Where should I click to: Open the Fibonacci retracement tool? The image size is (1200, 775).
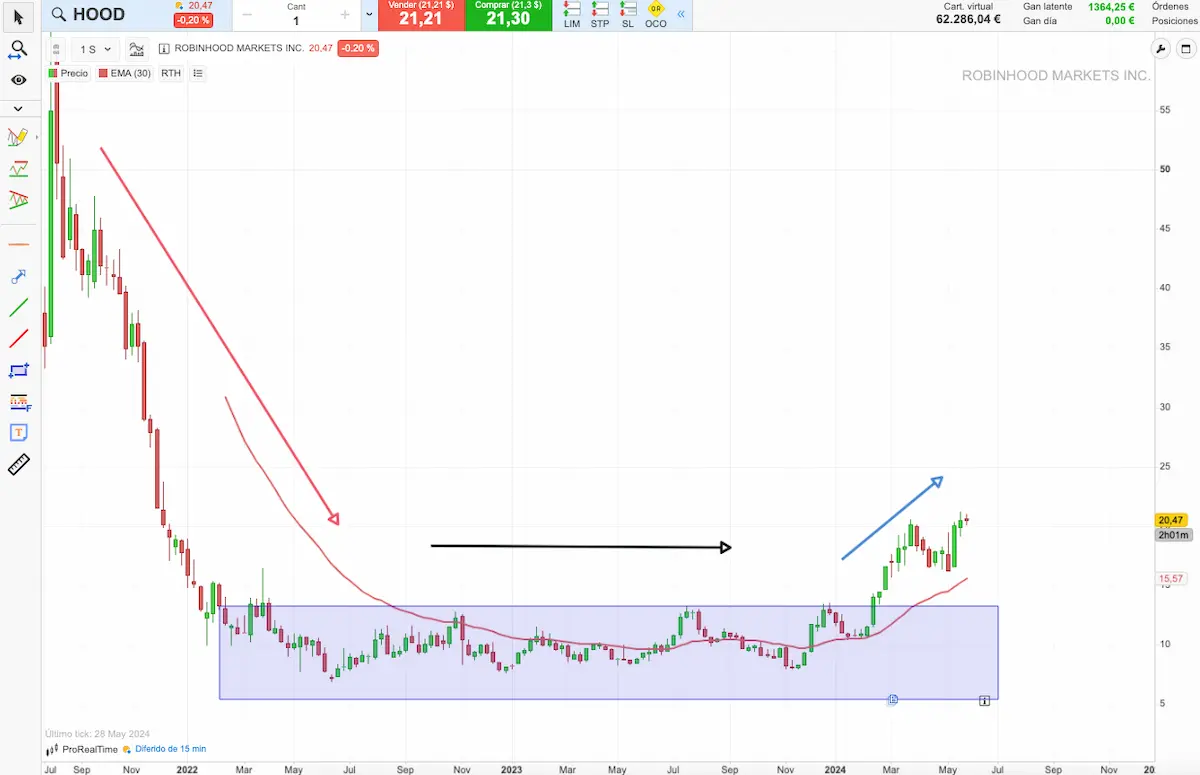coord(18,401)
